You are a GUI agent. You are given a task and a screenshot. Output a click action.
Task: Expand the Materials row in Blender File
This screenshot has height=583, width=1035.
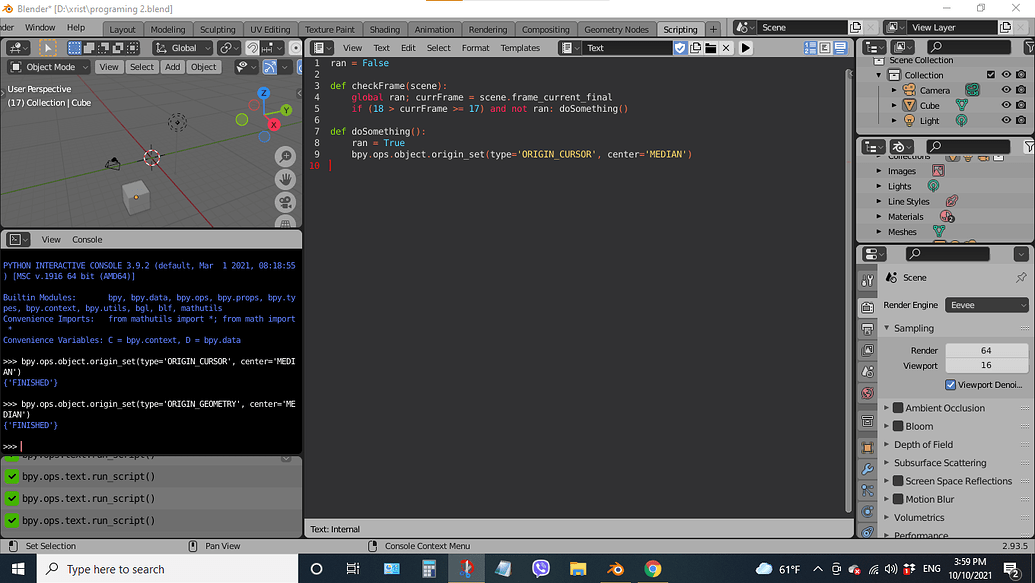tap(879, 217)
